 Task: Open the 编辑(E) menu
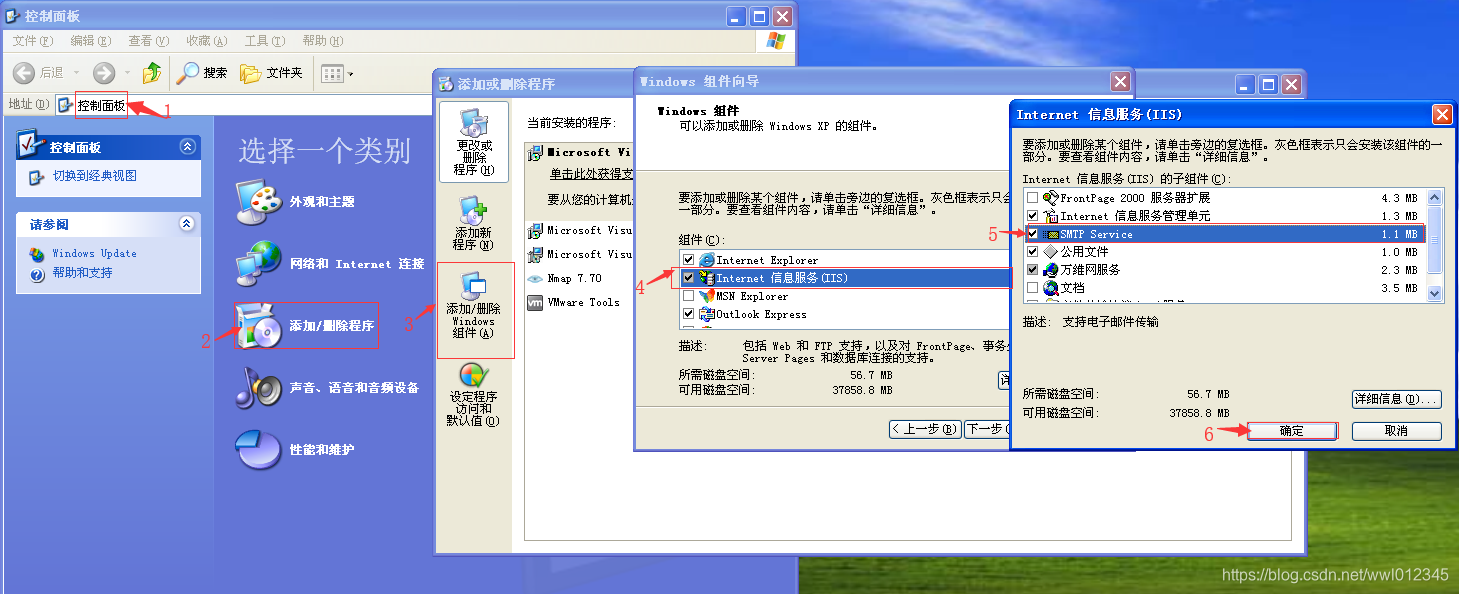(90, 41)
